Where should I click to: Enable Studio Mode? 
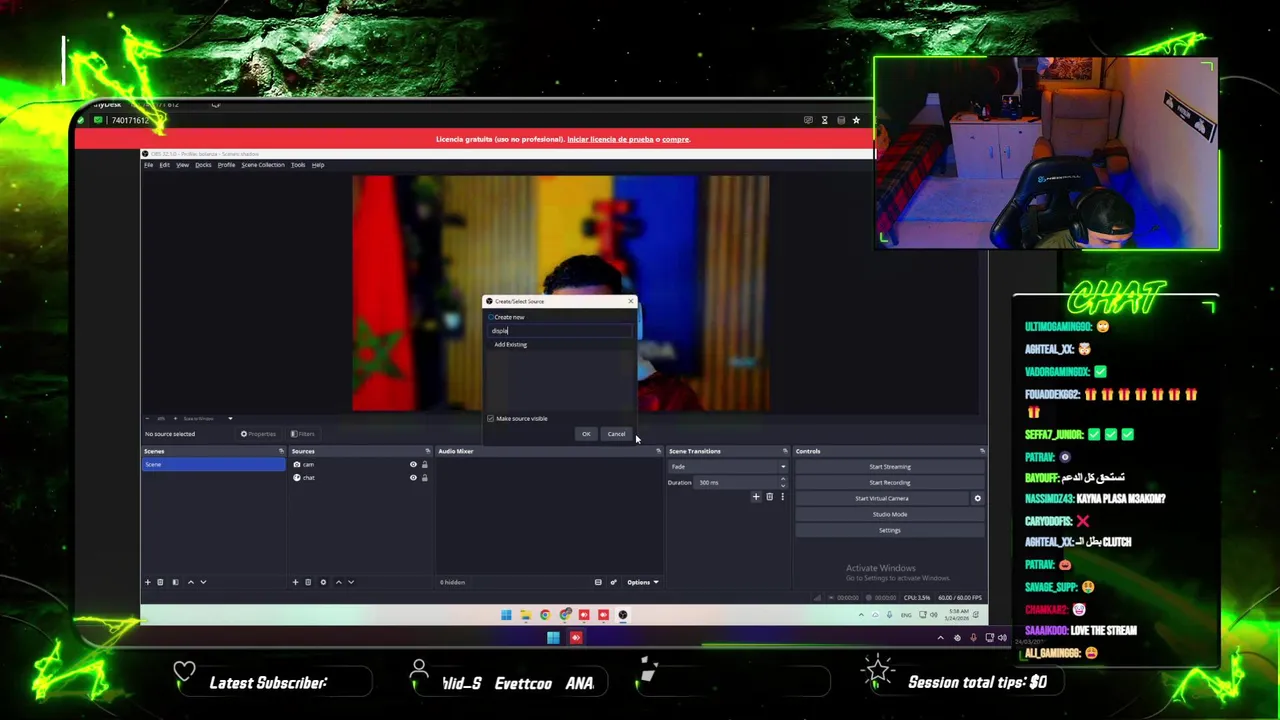(x=890, y=515)
